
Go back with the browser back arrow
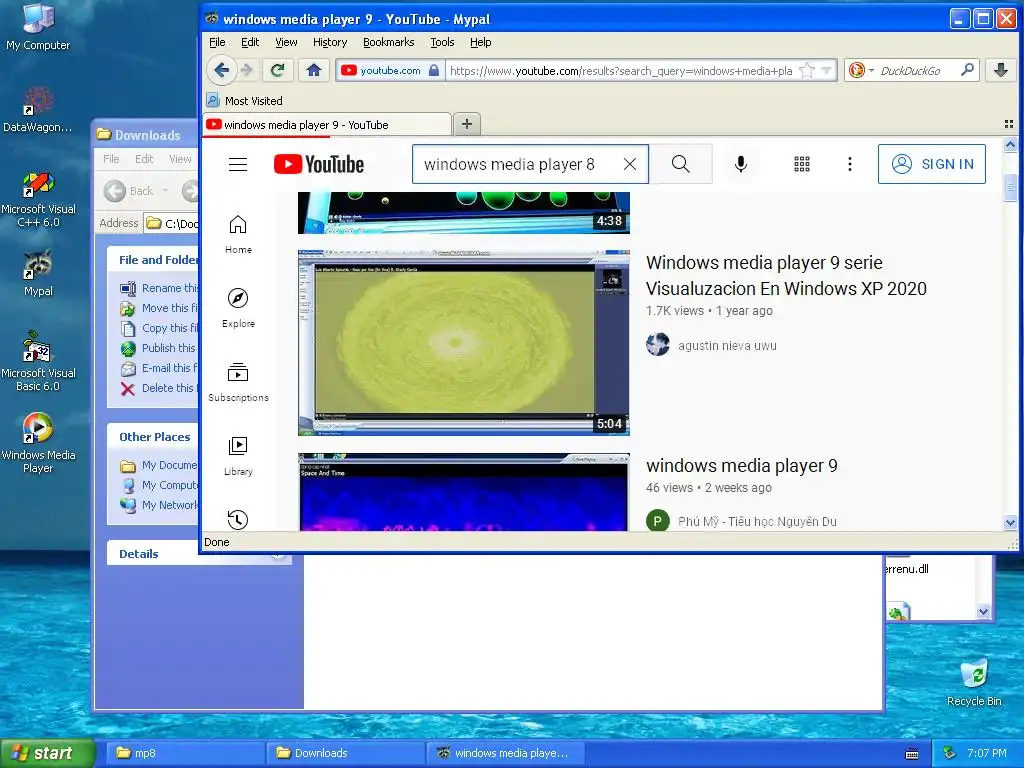[x=221, y=70]
